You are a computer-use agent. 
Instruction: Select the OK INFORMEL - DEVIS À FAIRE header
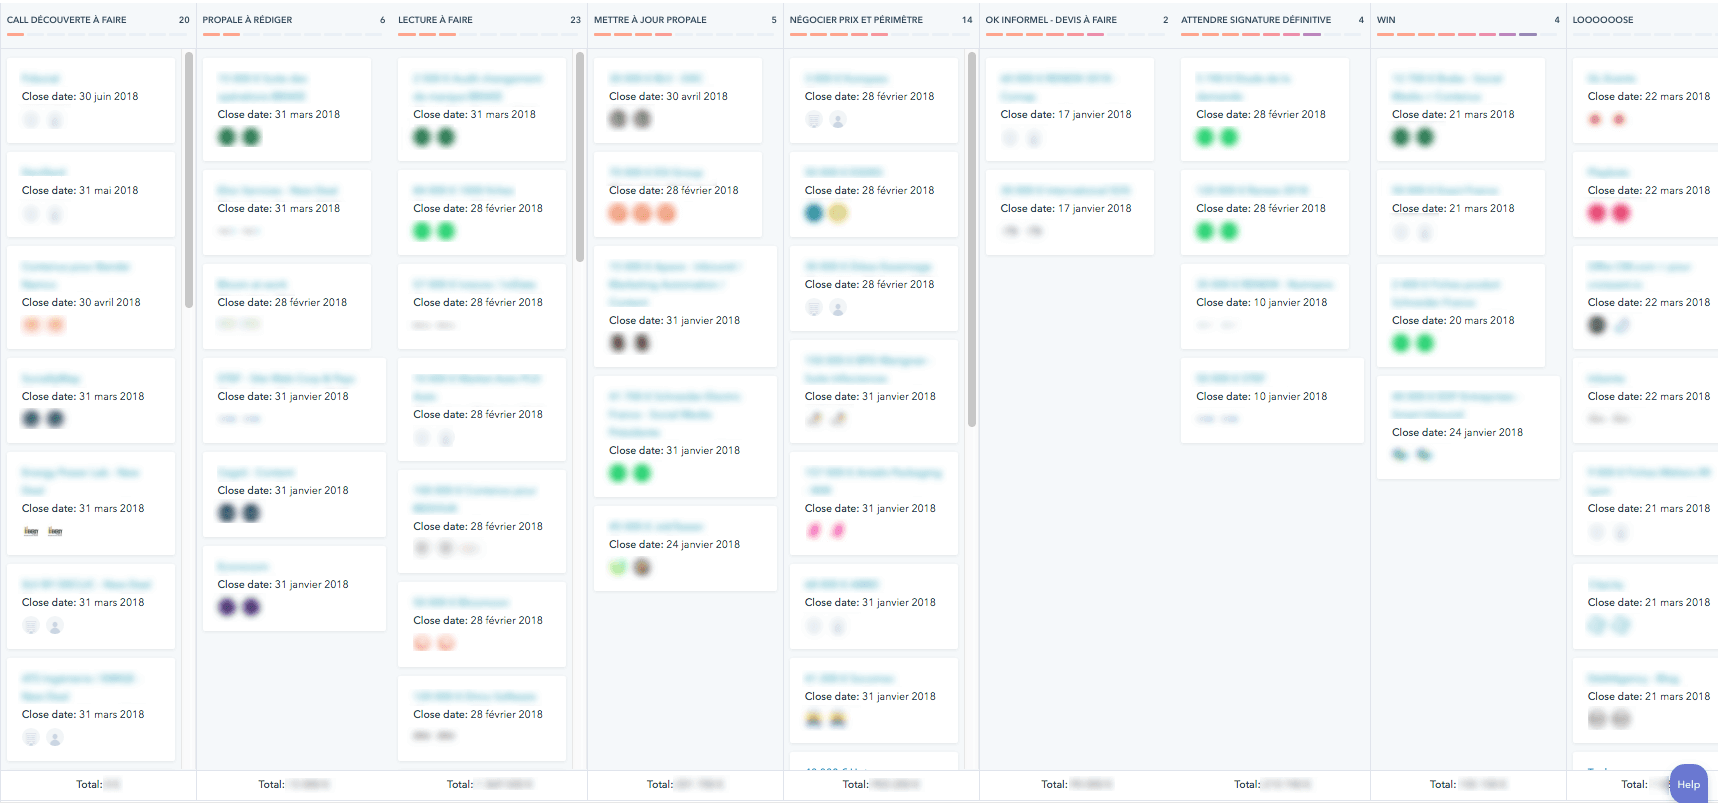click(1051, 20)
